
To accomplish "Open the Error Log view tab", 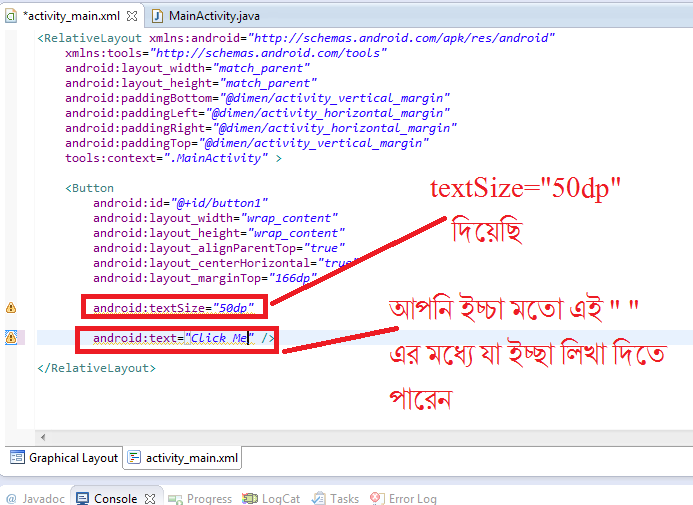I will tap(403, 498).
